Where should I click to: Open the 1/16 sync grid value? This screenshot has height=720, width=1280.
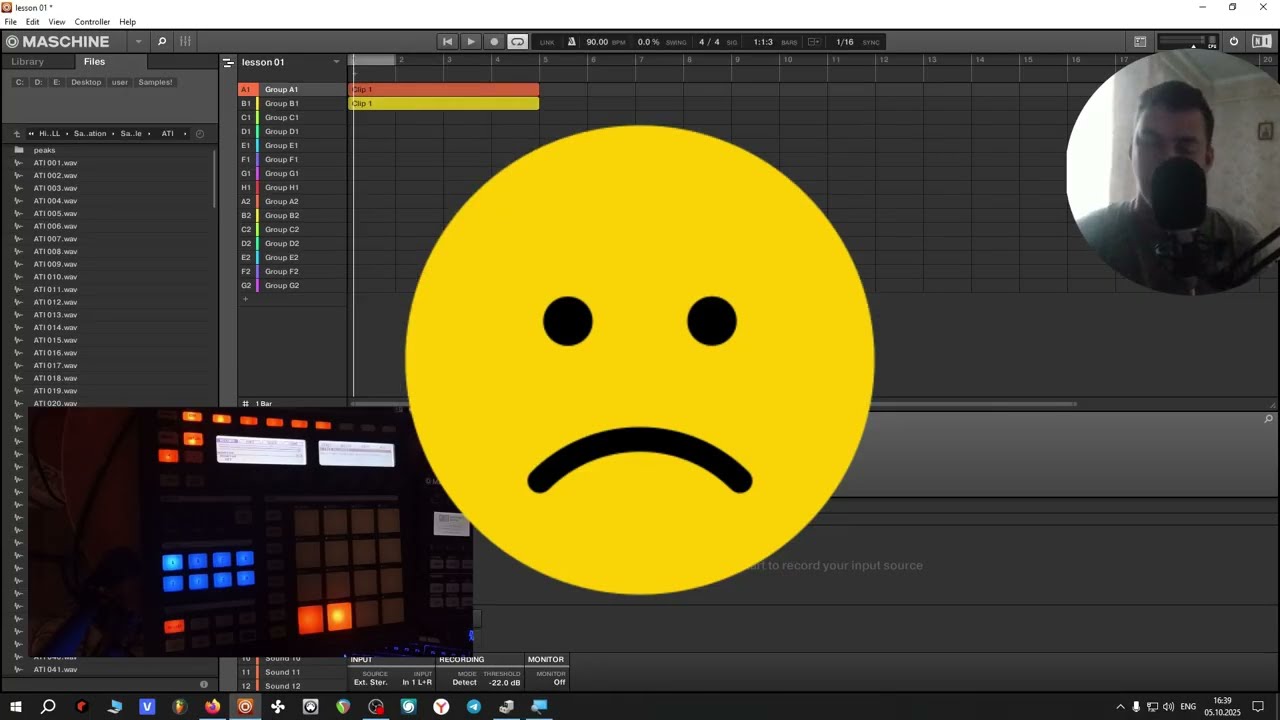(845, 42)
